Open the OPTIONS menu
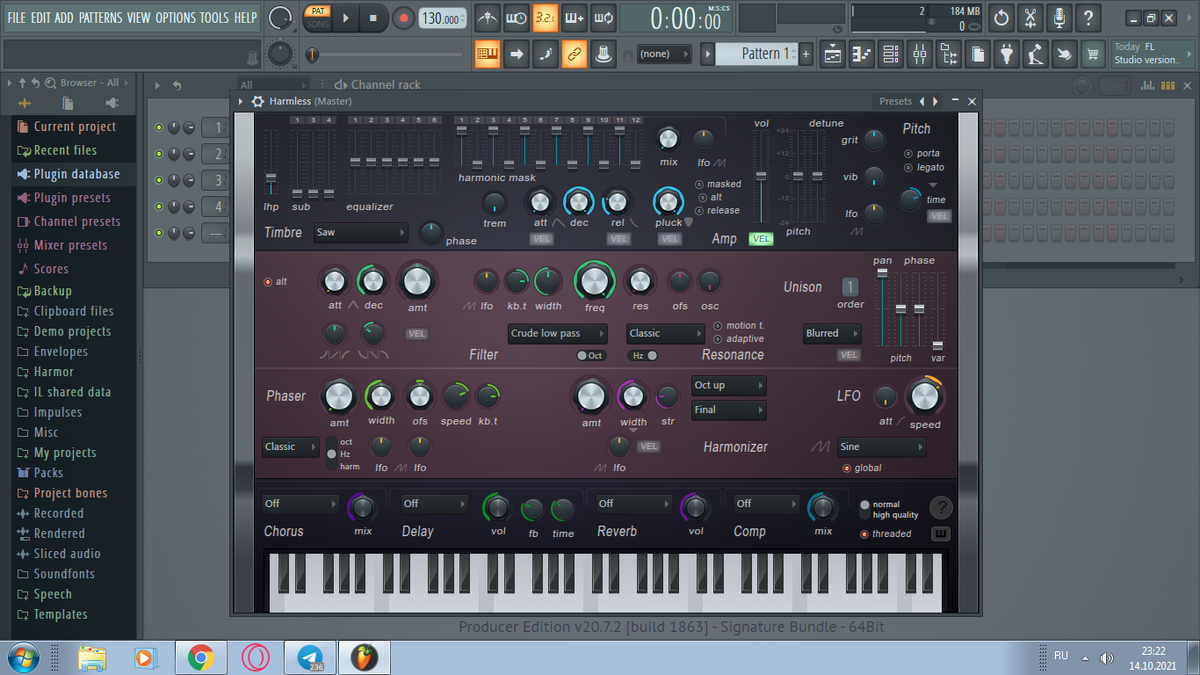 [176, 17]
